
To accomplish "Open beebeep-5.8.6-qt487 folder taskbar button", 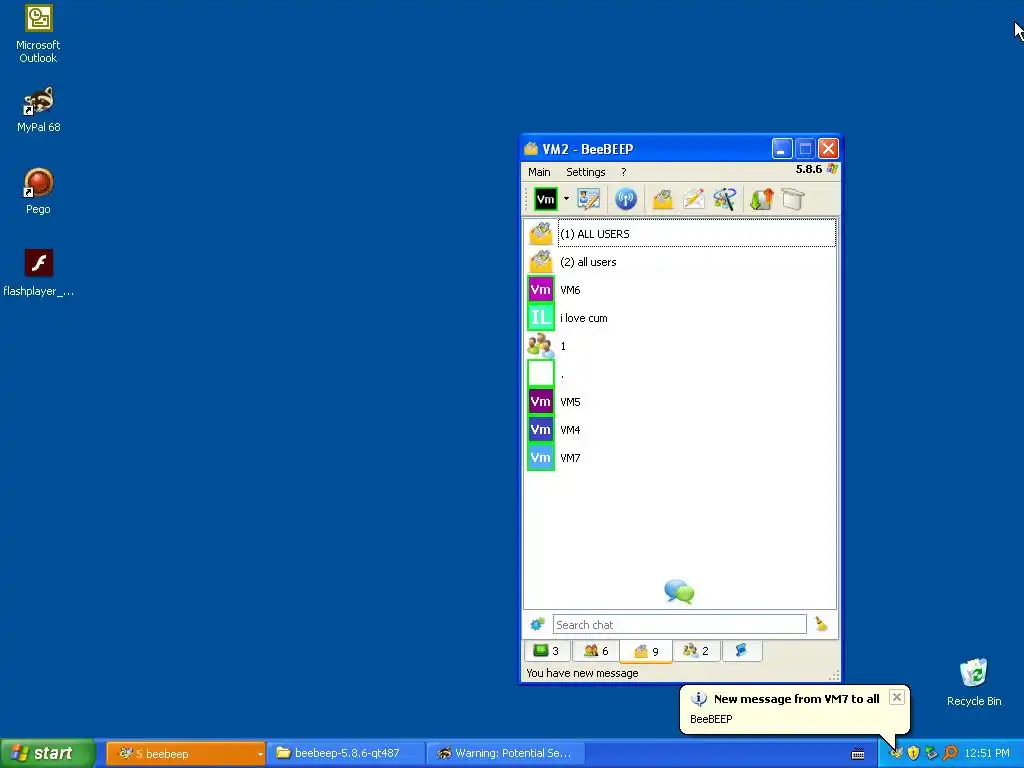I will point(346,753).
